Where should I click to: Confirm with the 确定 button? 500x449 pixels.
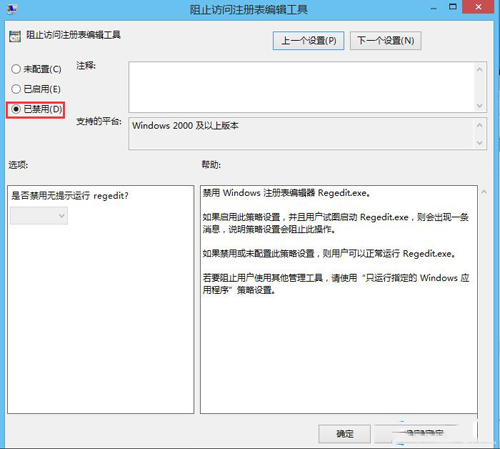coord(344,434)
